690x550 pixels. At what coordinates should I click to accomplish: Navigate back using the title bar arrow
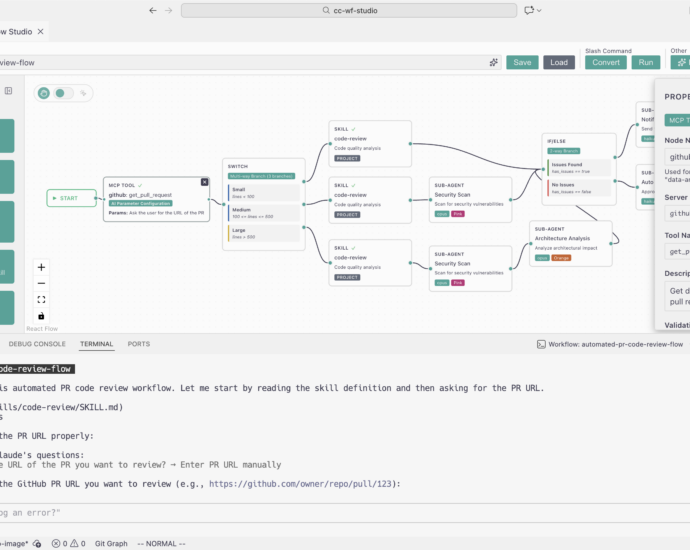pyautogui.click(x=153, y=10)
